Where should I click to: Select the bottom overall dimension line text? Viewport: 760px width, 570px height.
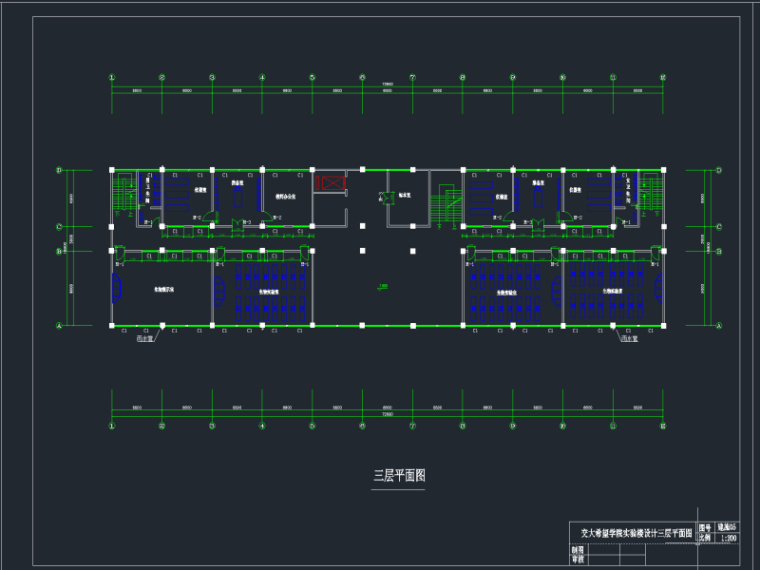pyautogui.click(x=387, y=413)
